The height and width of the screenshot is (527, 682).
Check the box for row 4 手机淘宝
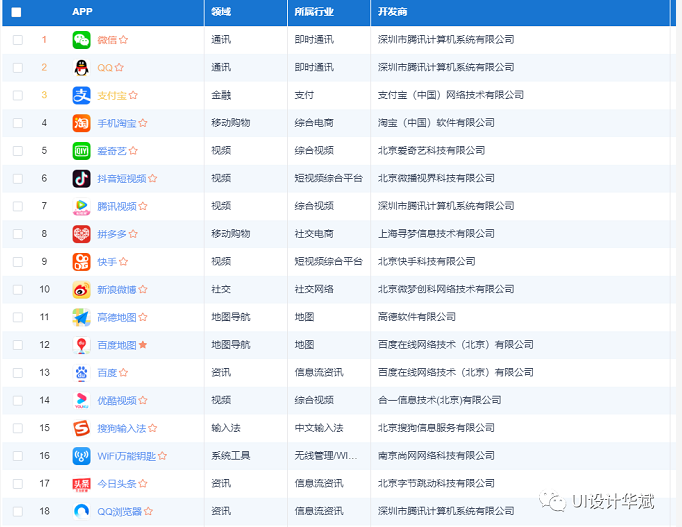[18, 123]
